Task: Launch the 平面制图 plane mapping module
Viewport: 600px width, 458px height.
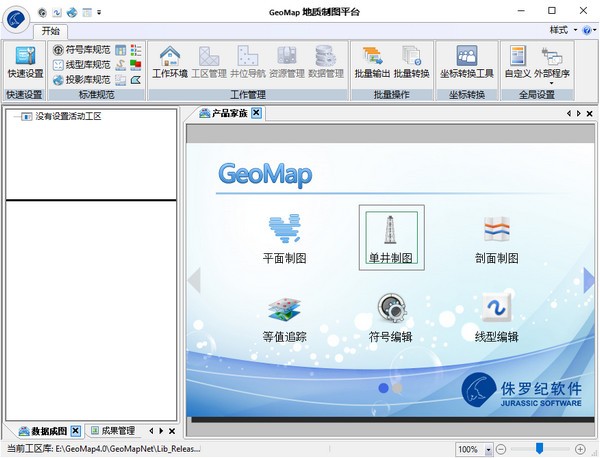Action: [x=284, y=239]
